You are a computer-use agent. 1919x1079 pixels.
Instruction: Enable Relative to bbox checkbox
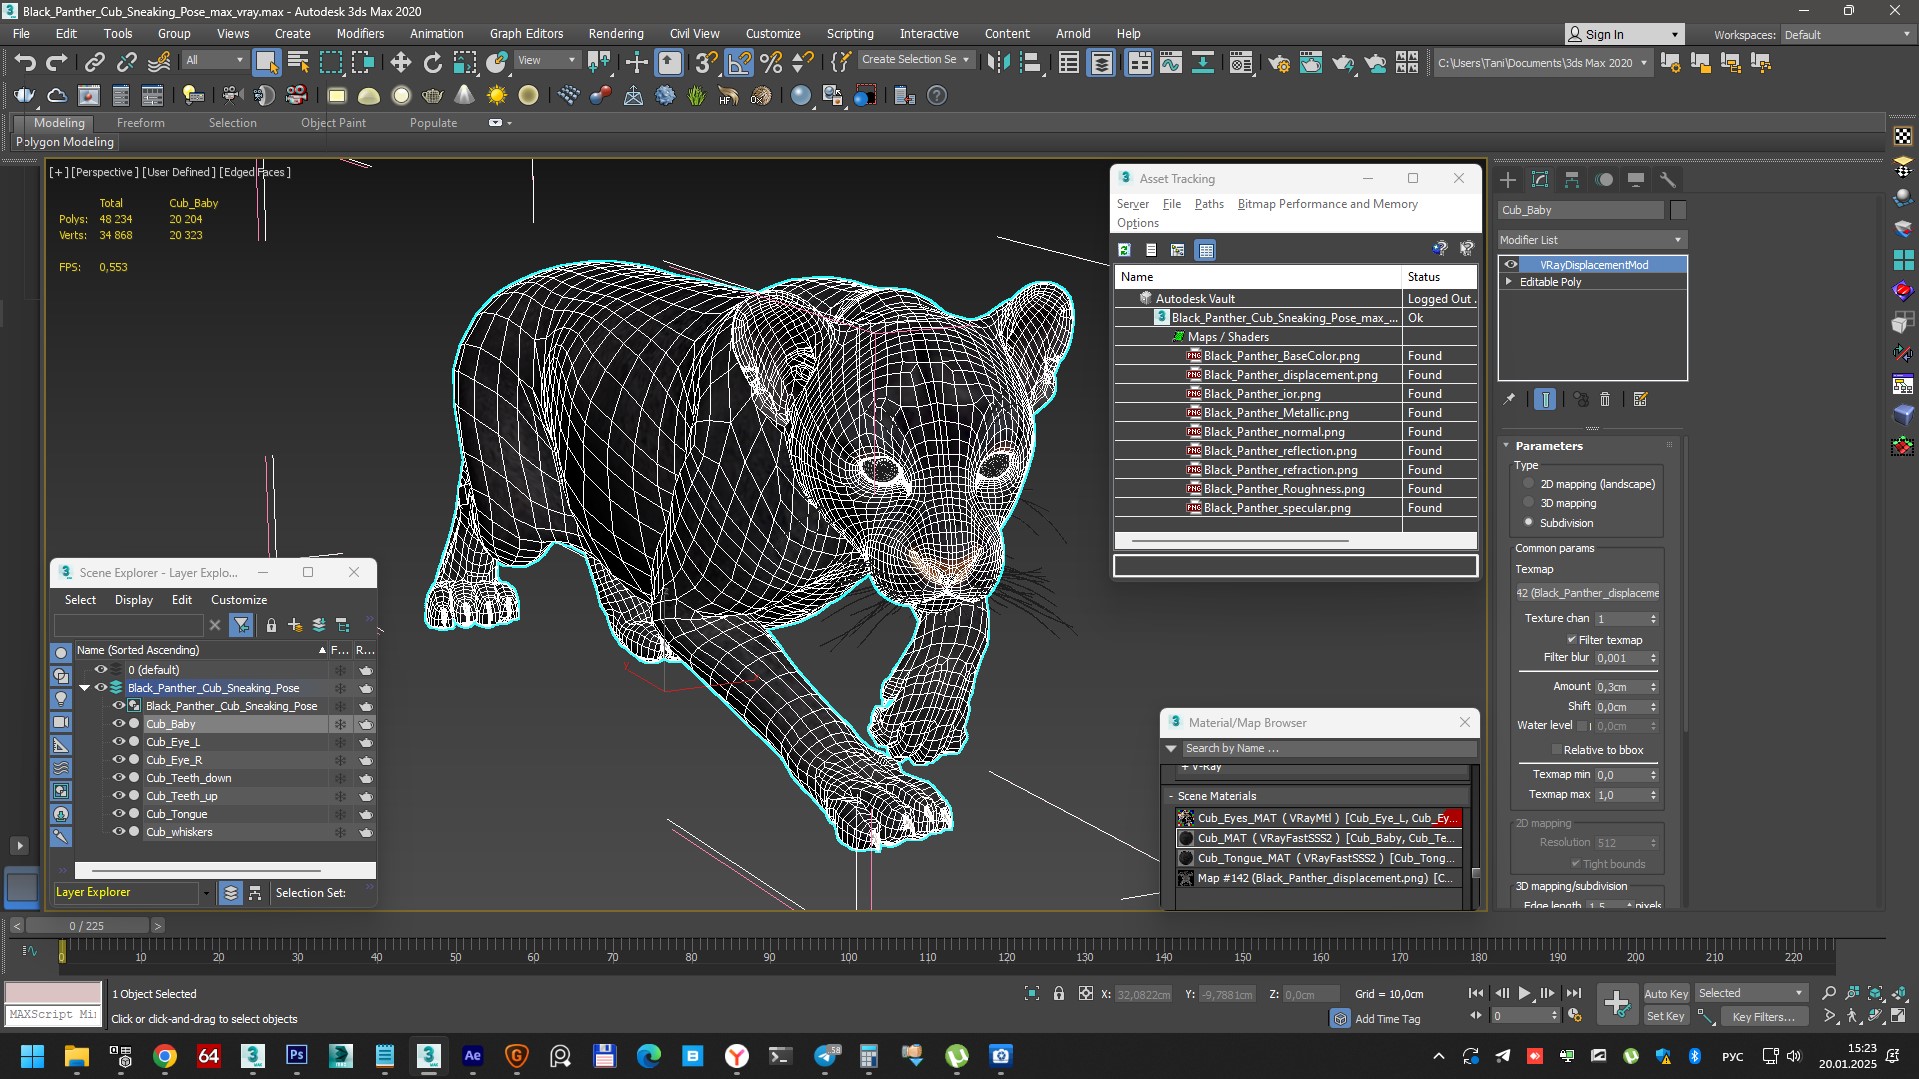tap(1557, 750)
